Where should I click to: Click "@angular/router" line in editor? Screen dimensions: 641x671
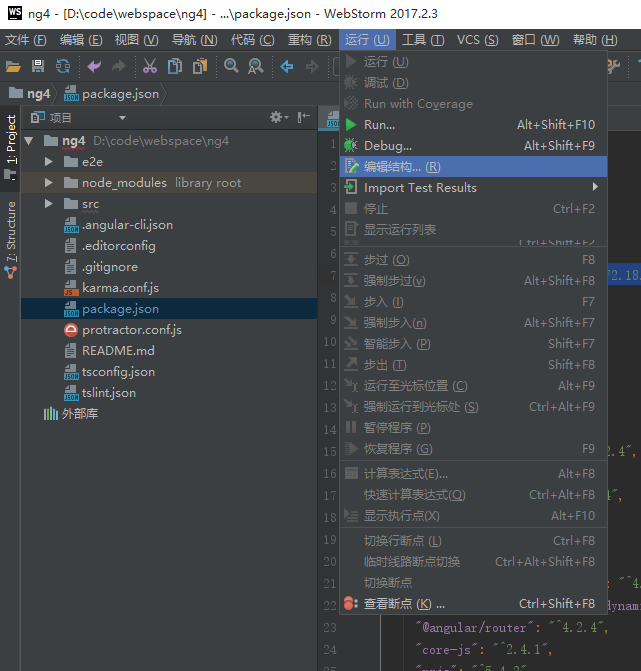coord(511,628)
